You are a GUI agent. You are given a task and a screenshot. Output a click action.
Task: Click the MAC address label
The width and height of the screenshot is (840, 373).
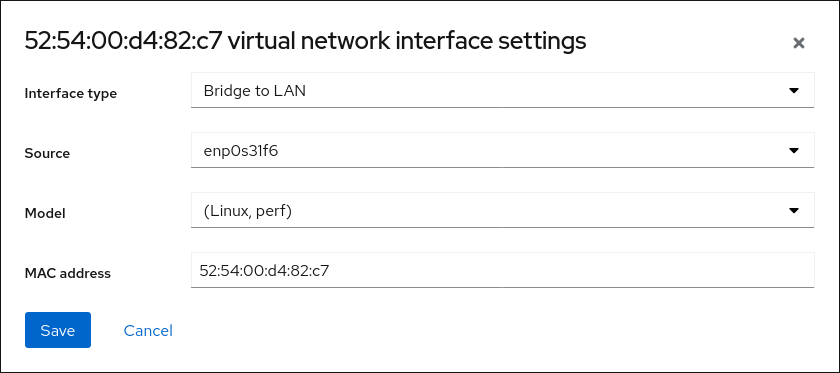click(68, 273)
